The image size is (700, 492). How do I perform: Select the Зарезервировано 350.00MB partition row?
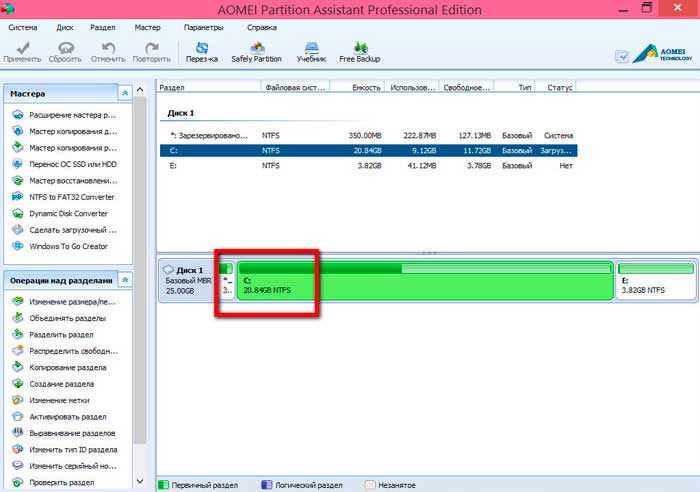[369, 136]
